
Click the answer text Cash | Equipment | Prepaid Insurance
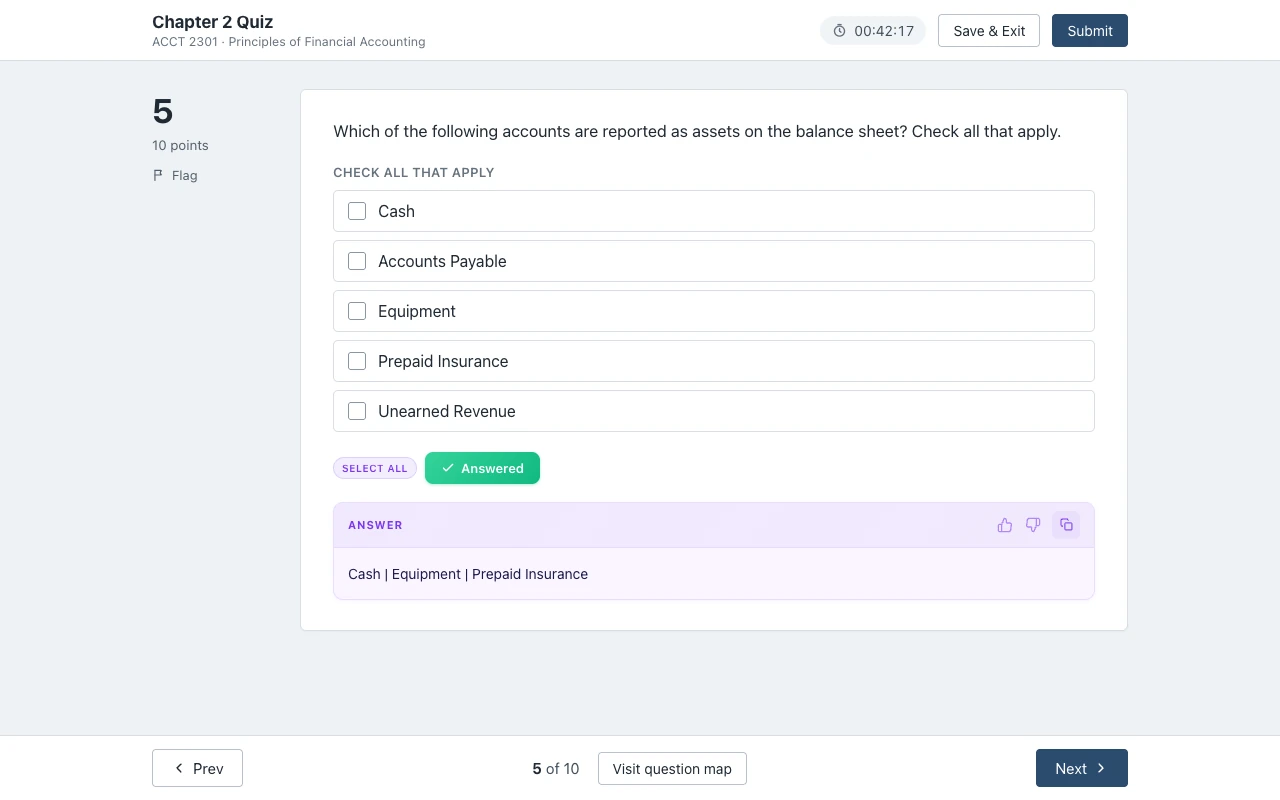(468, 574)
